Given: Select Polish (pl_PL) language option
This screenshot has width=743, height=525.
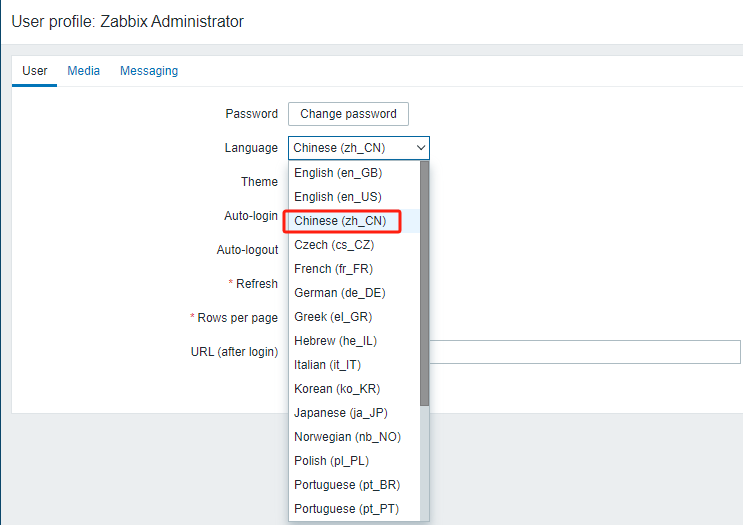Looking at the screenshot, I should tap(332, 461).
